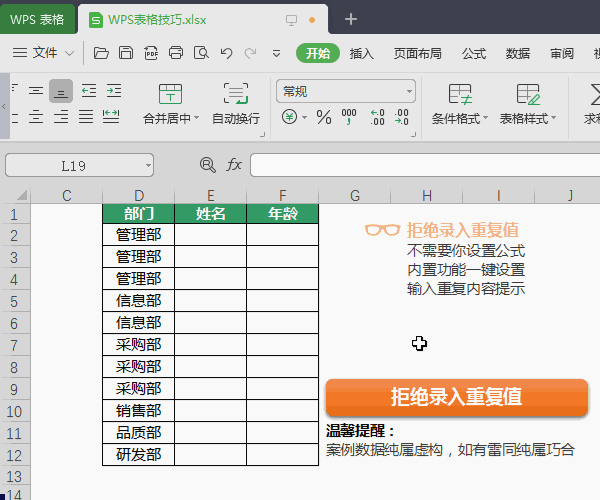Open new tab with plus button
This screenshot has width=600, height=500.
coord(351,19)
